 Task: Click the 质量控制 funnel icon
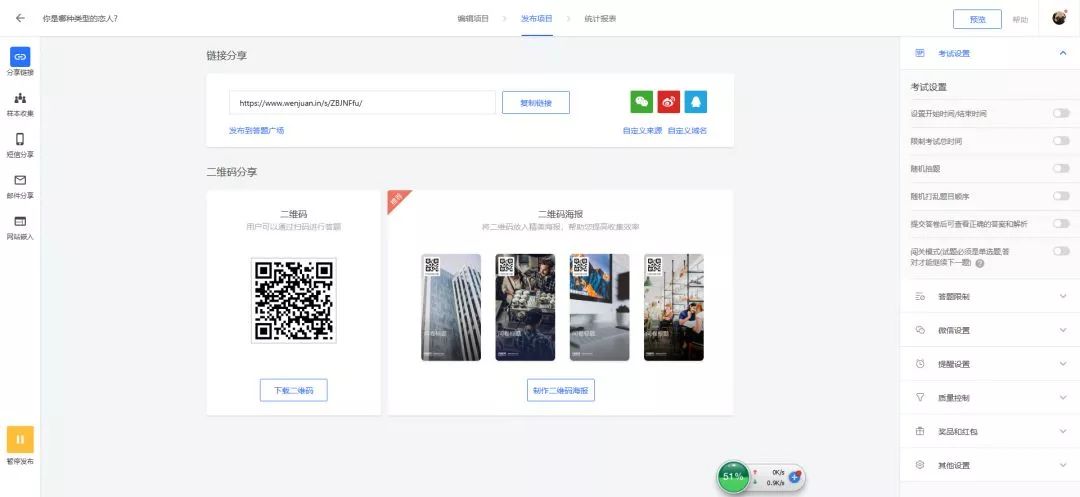tap(920, 397)
